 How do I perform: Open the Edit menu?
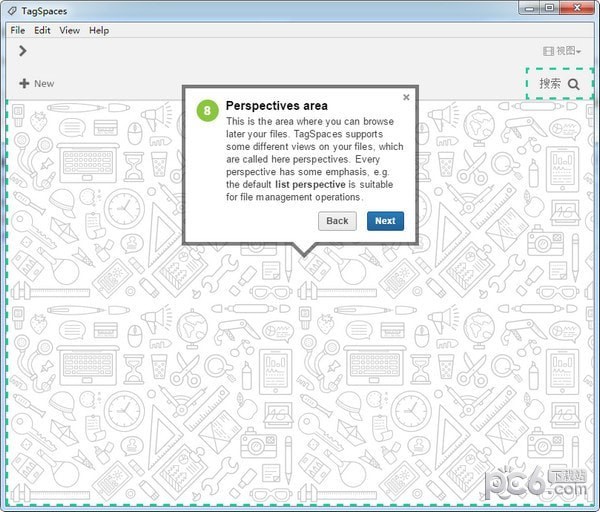point(42,30)
